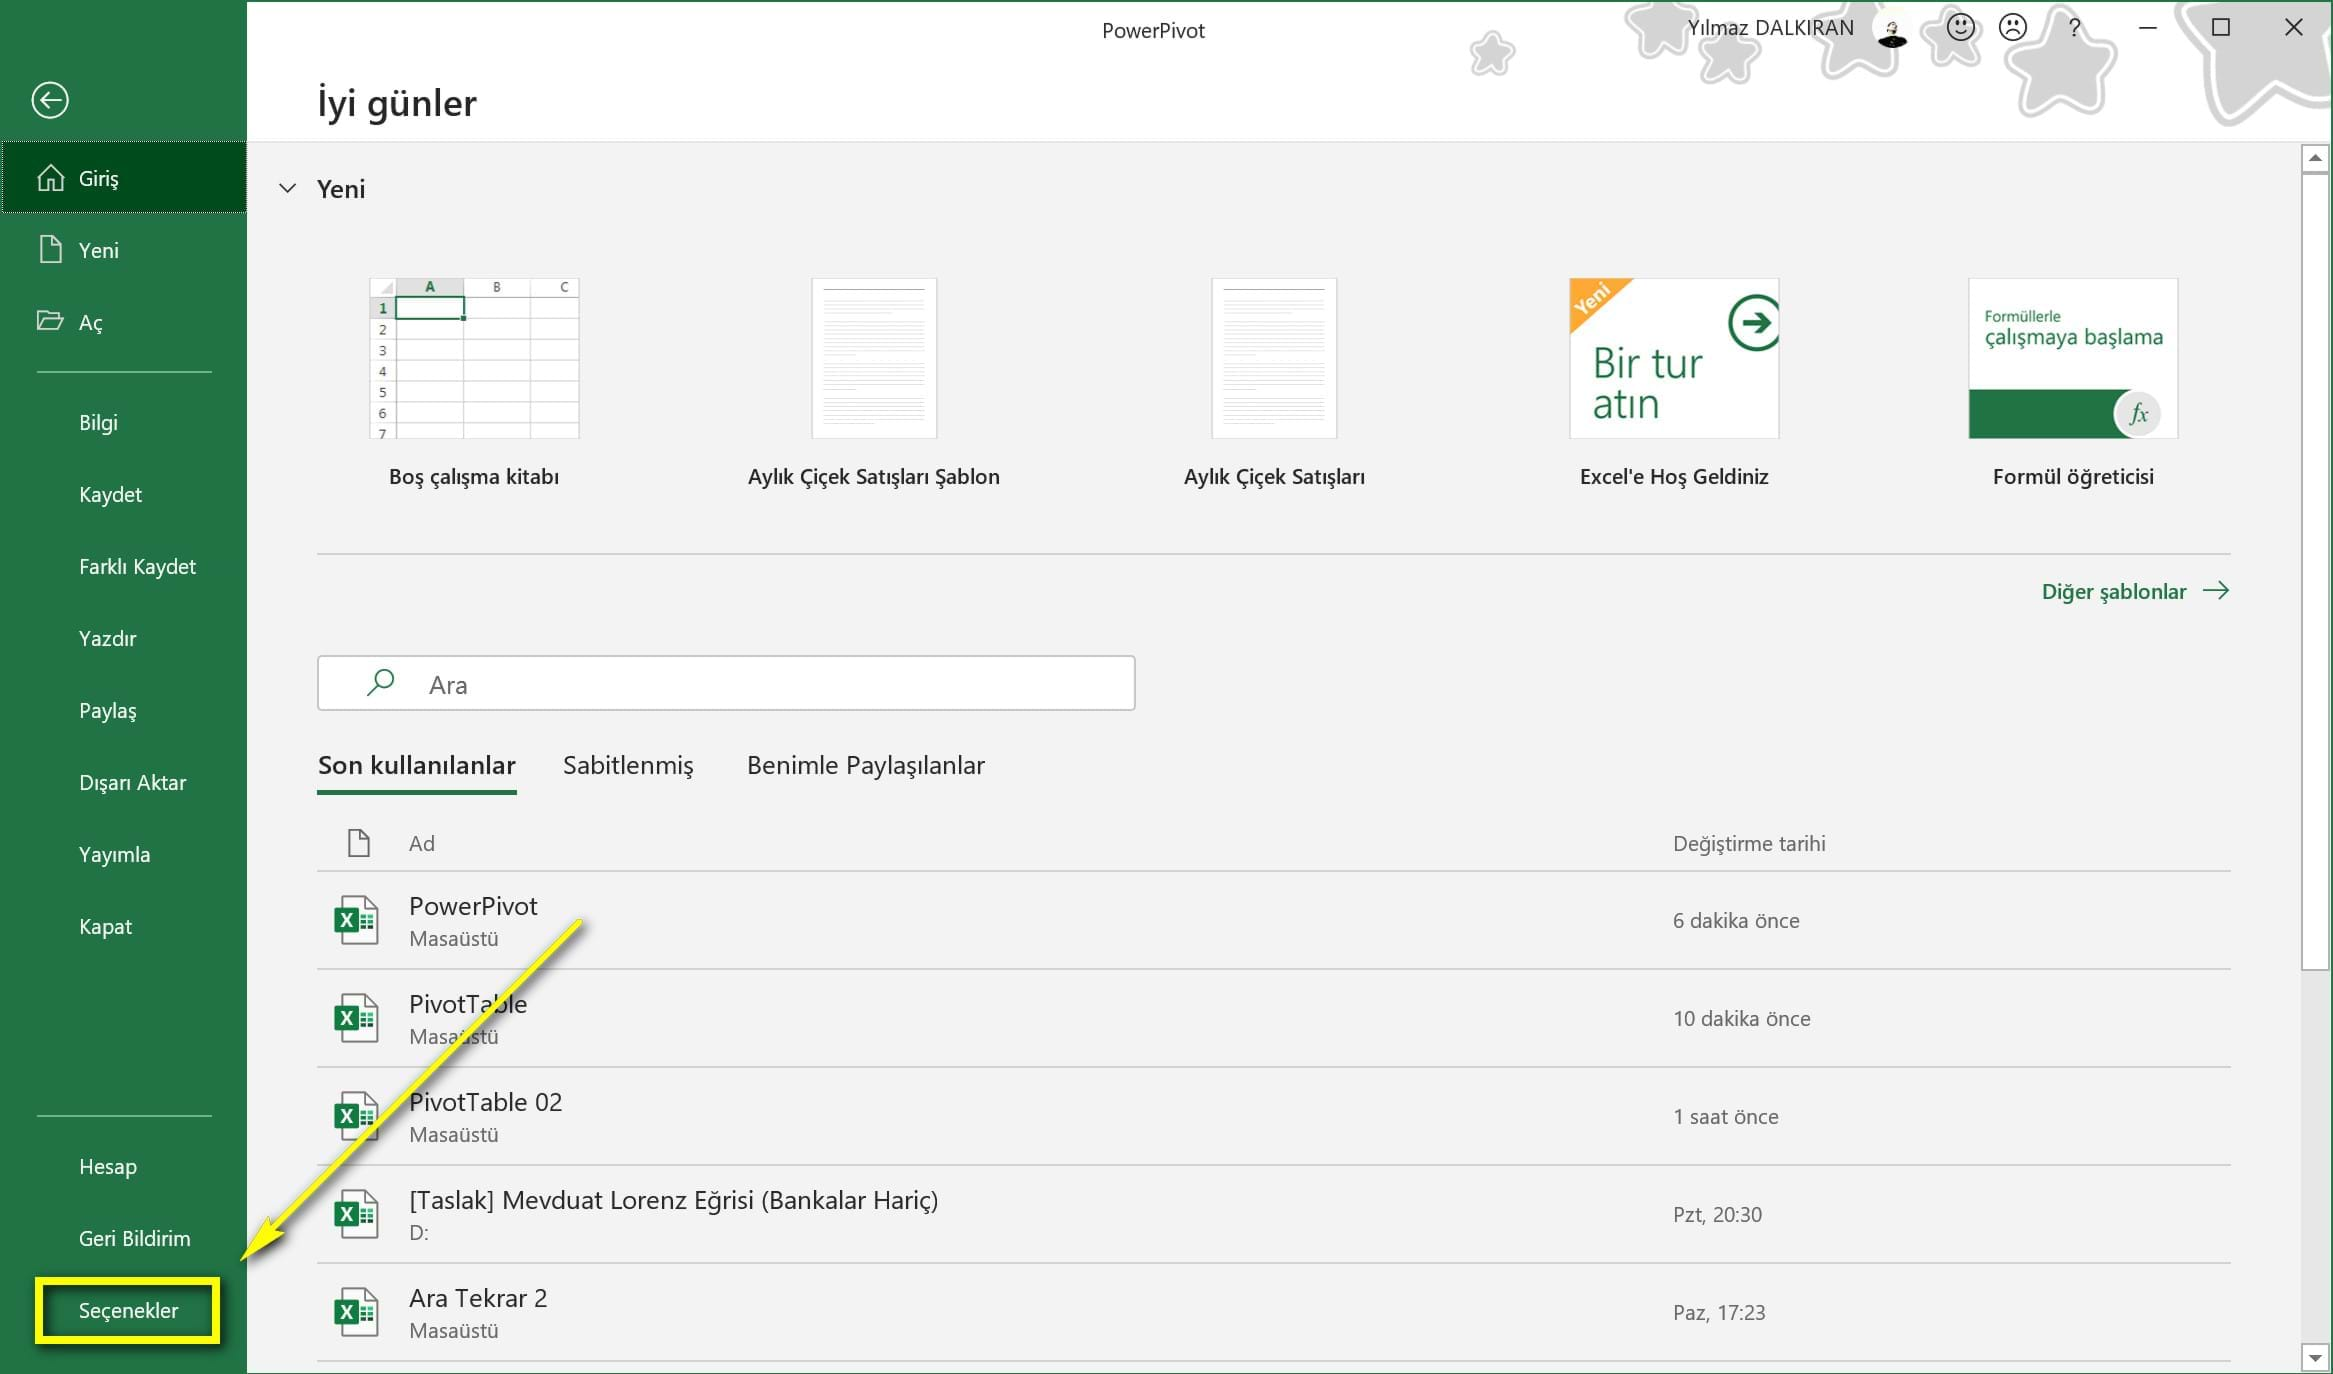The image size is (2333, 1374).
Task: Open the Giriş home page
Action: coord(124,178)
